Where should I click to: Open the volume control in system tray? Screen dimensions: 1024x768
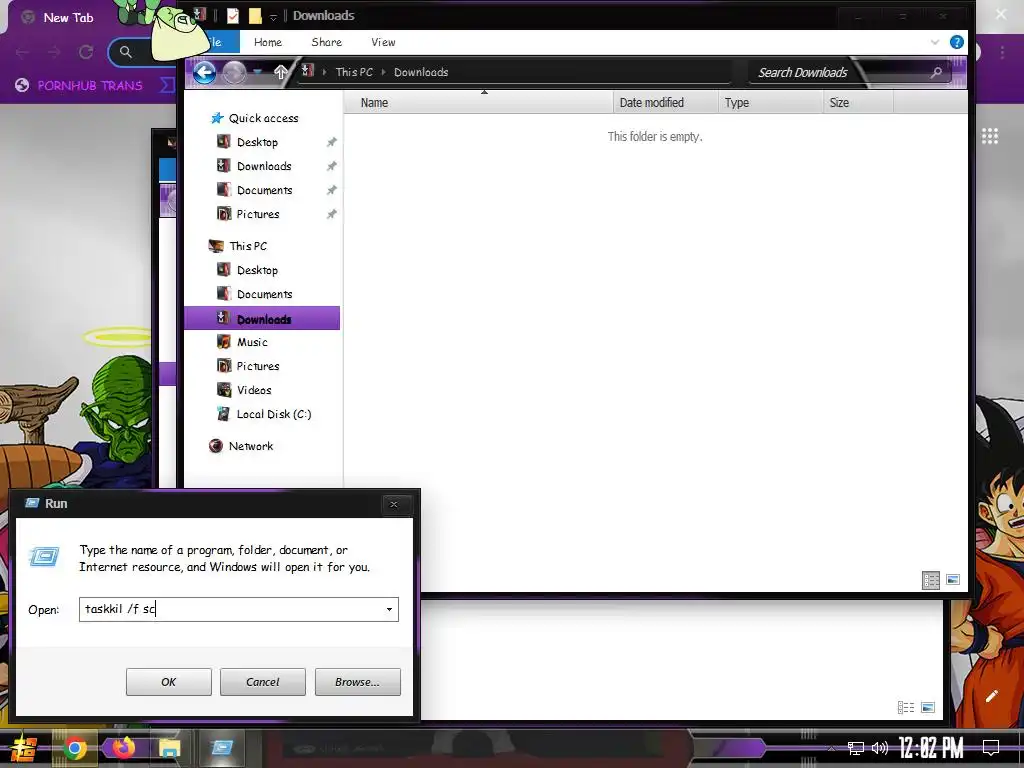click(880, 748)
